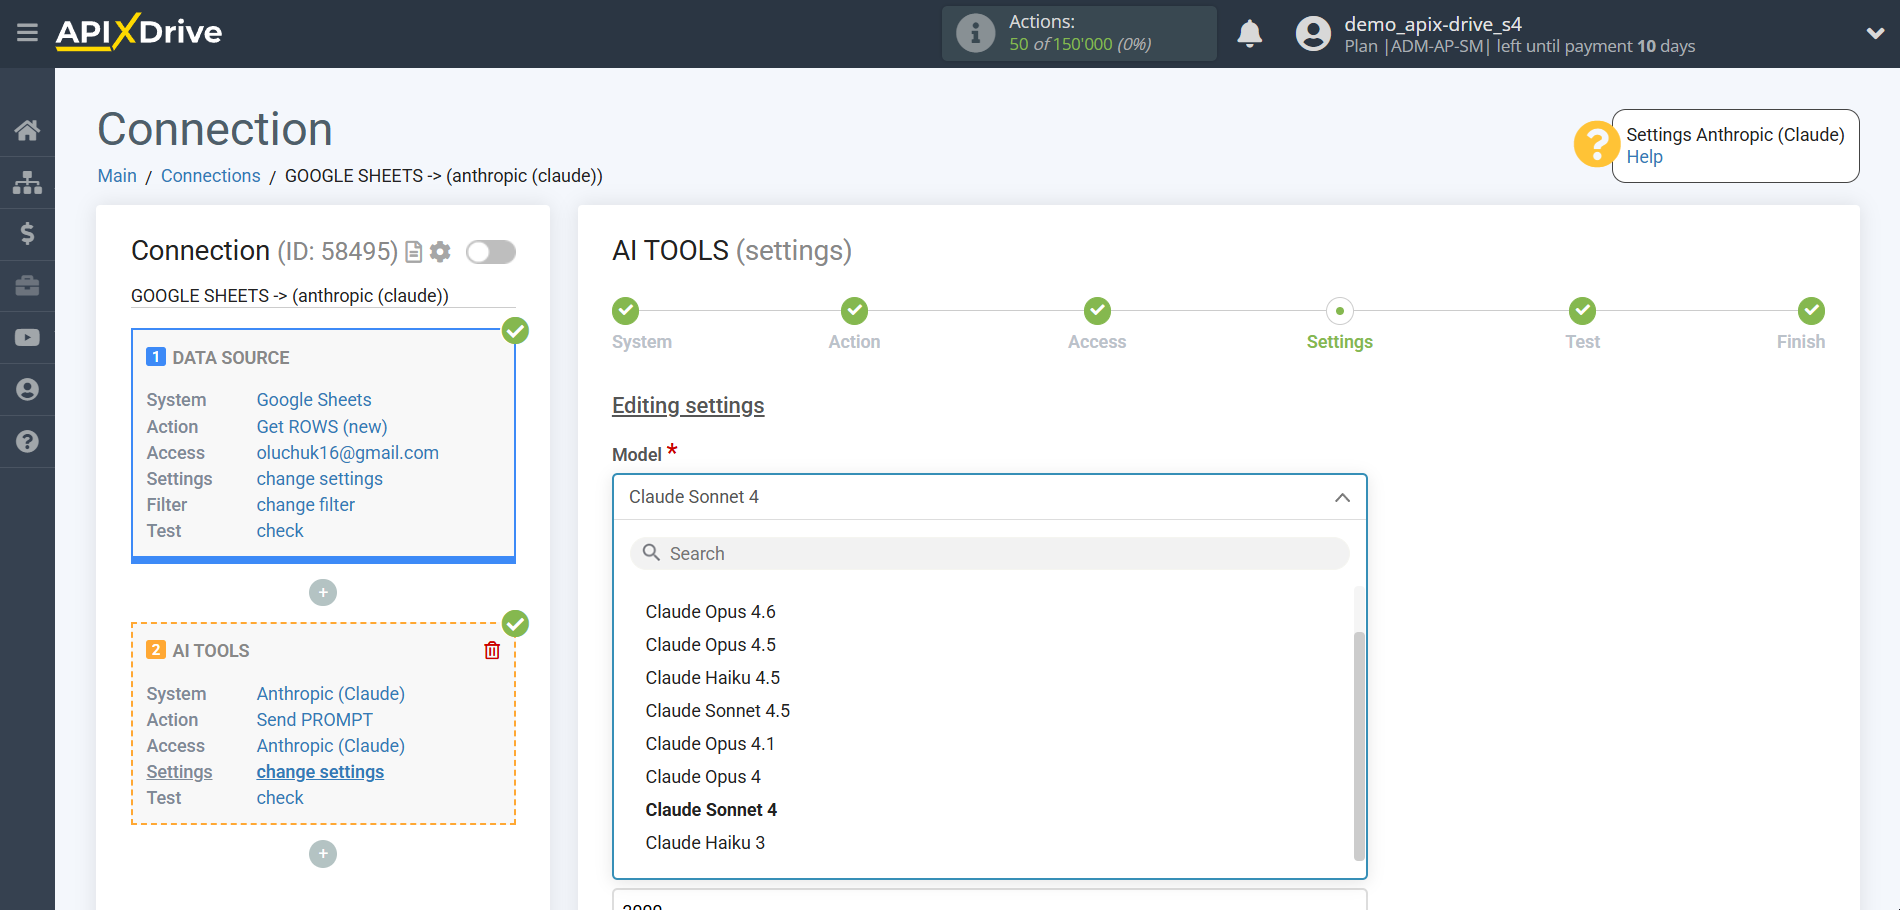Select Claude Sonnet 4.5
The height and width of the screenshot is (910, 1900).
click(x=717, y=711)
